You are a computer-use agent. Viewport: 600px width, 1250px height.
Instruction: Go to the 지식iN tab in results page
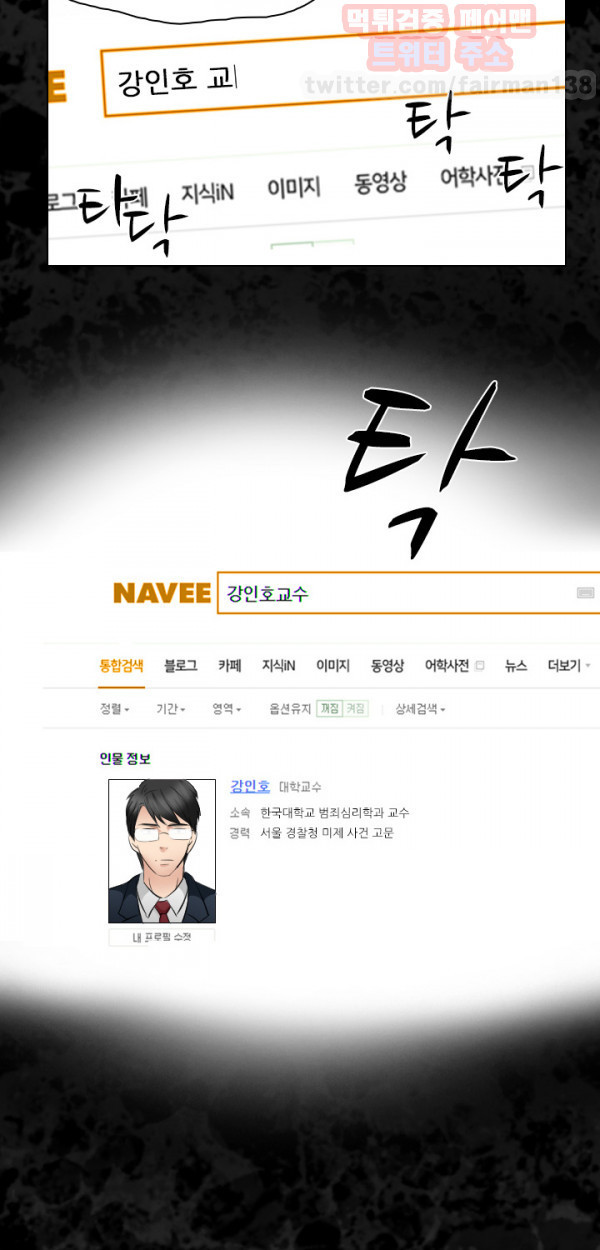[x=279, y=666]
